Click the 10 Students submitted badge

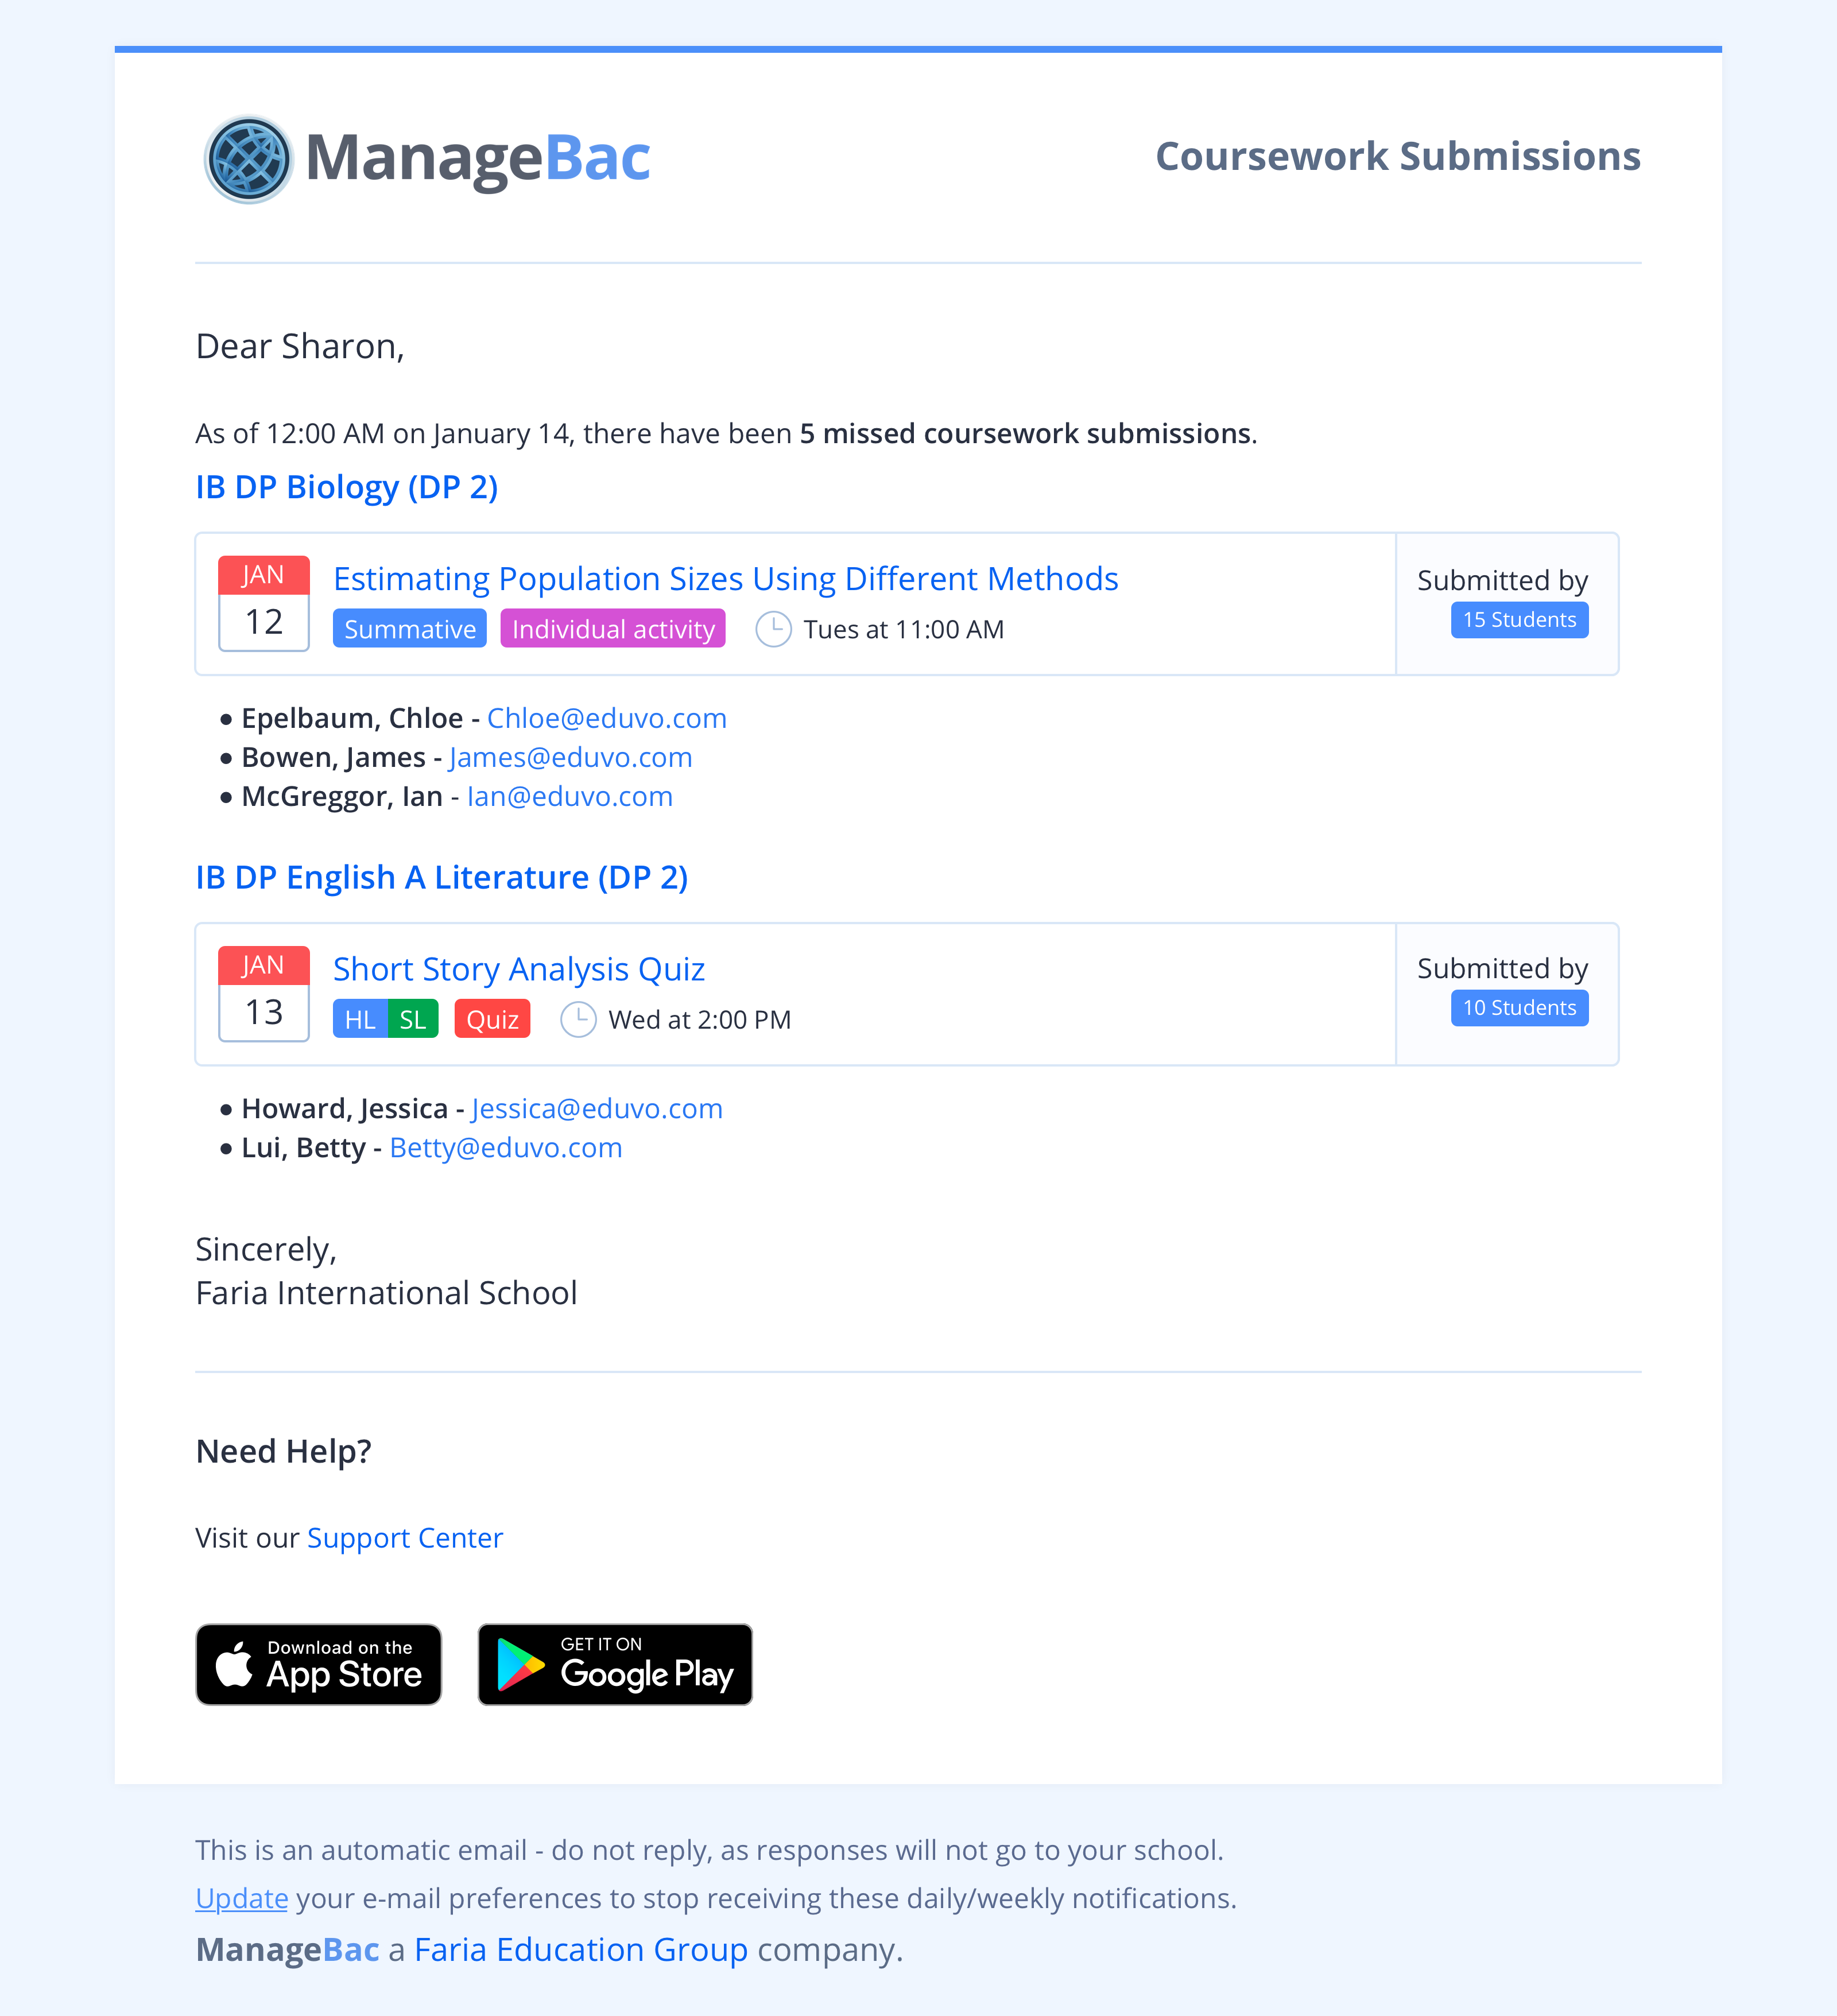pyautogui.click(x=1520, y=1008)
